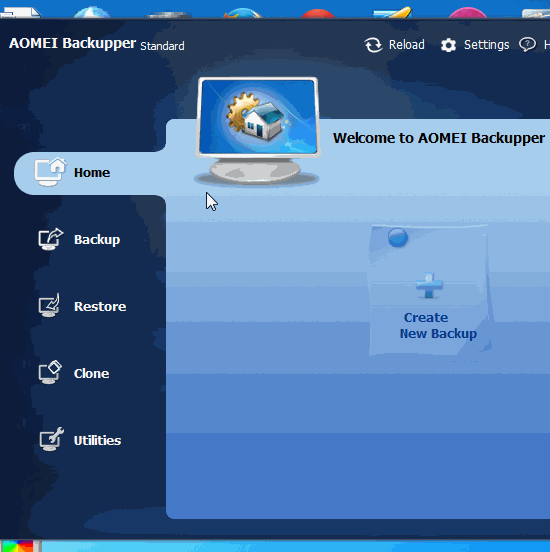The width and height of the screenshot is (550, 552).
Task: Click the blue plus icon
Action: point(429,286)
